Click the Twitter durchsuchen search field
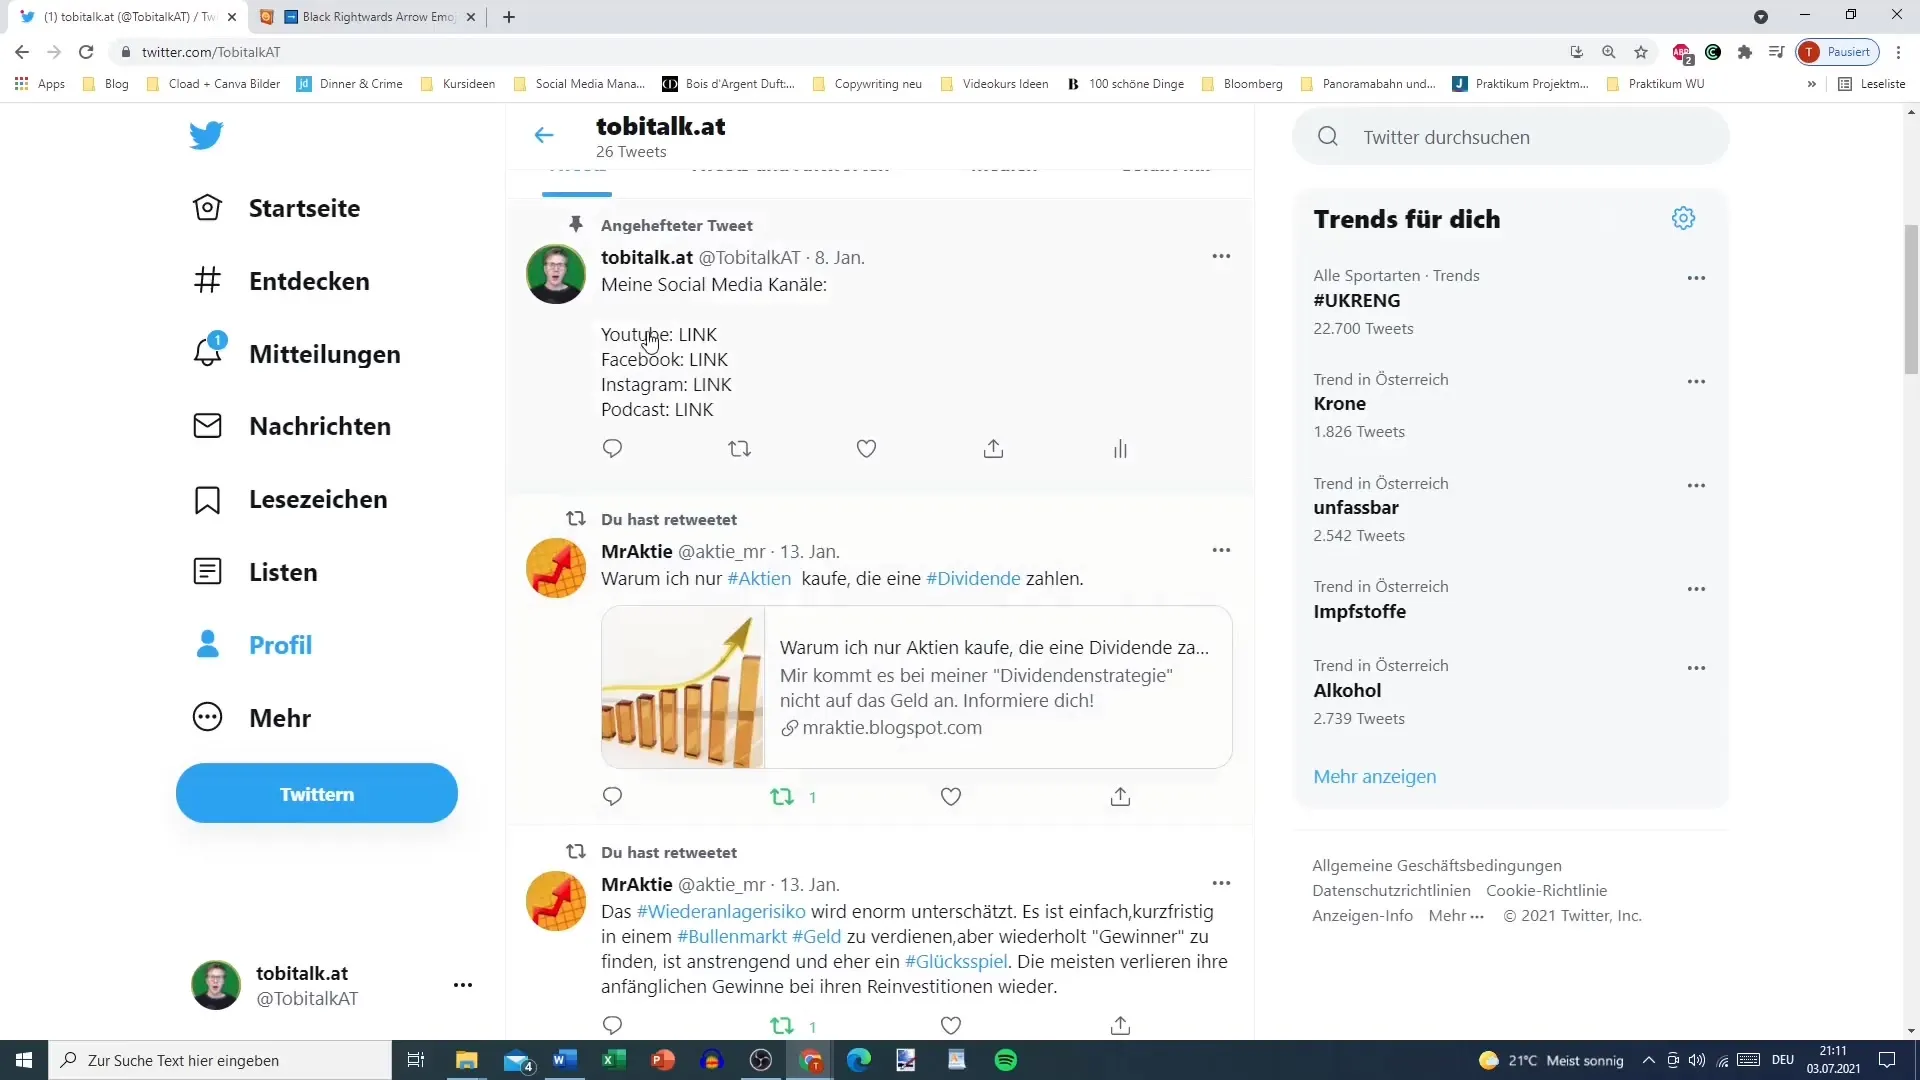 (1511, 137)
